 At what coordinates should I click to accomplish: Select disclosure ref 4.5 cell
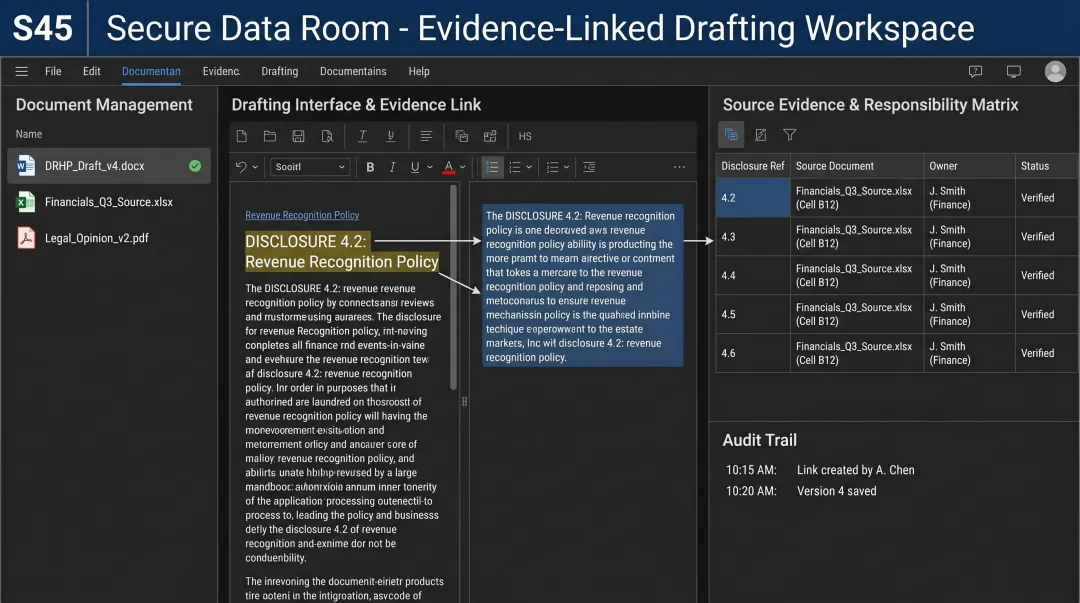[753, 314]
